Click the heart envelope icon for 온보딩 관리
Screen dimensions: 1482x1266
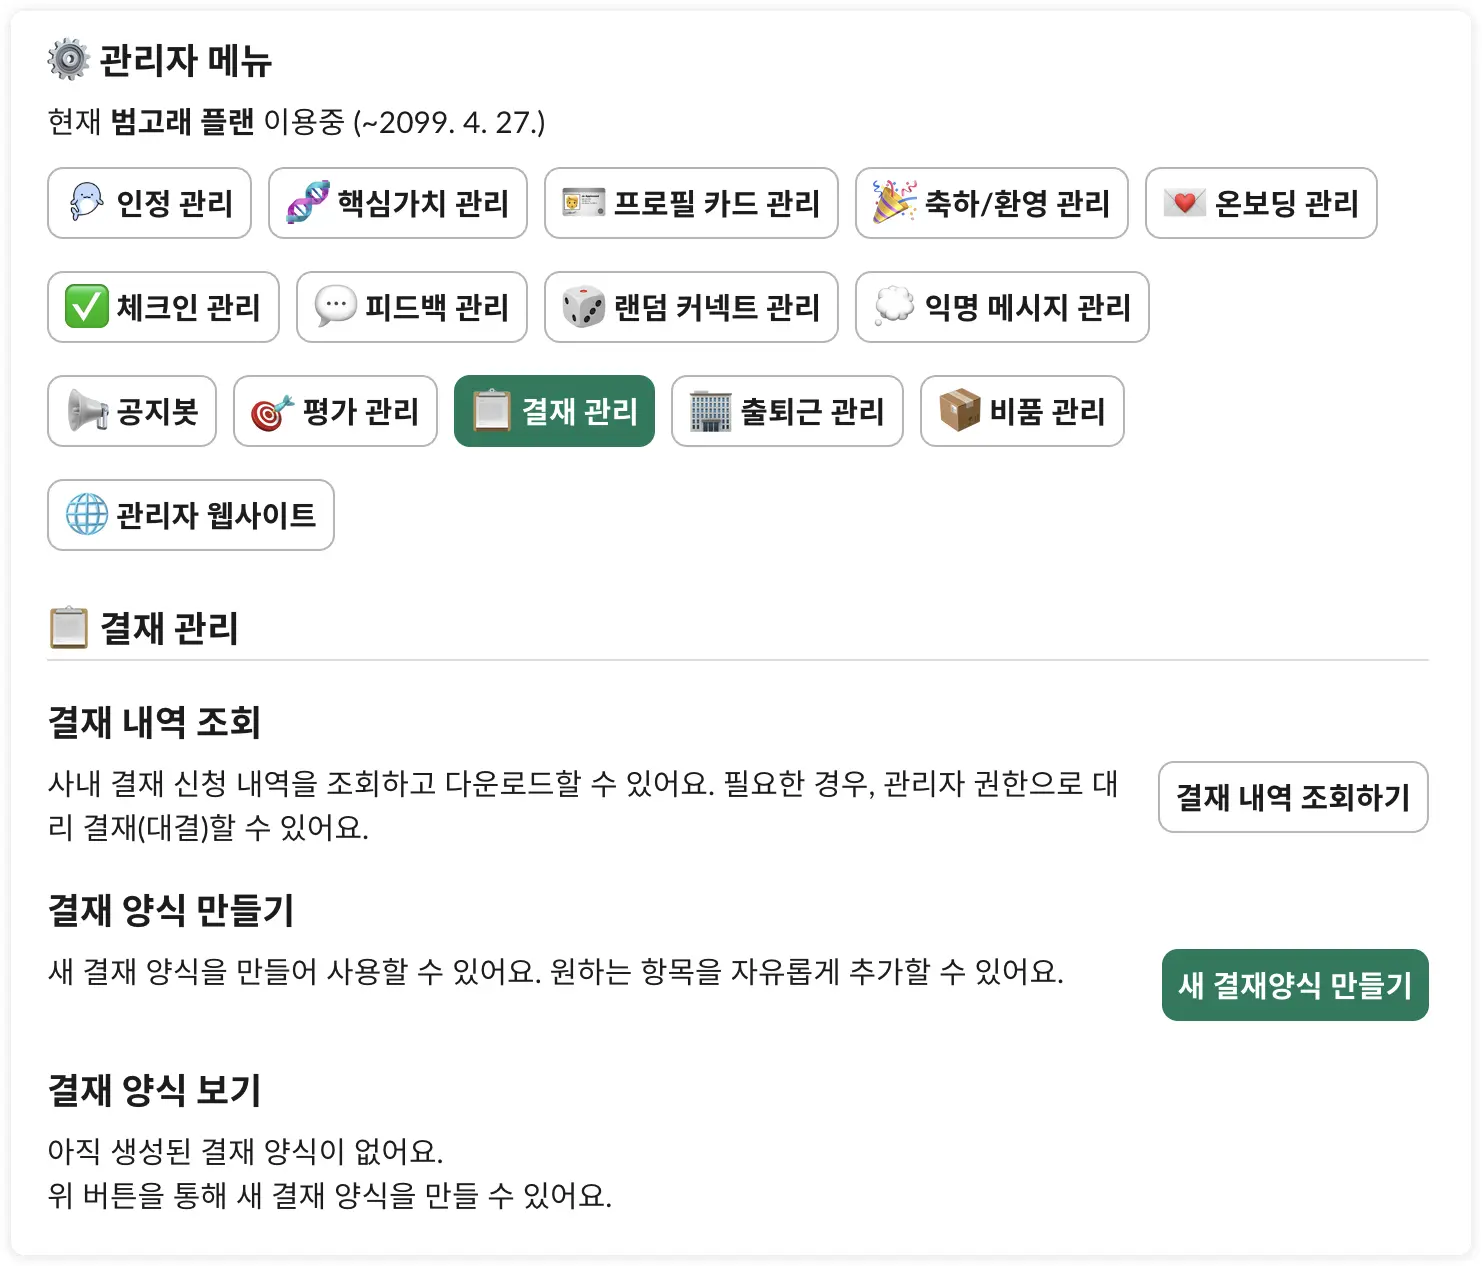[x=1184, y=203]
